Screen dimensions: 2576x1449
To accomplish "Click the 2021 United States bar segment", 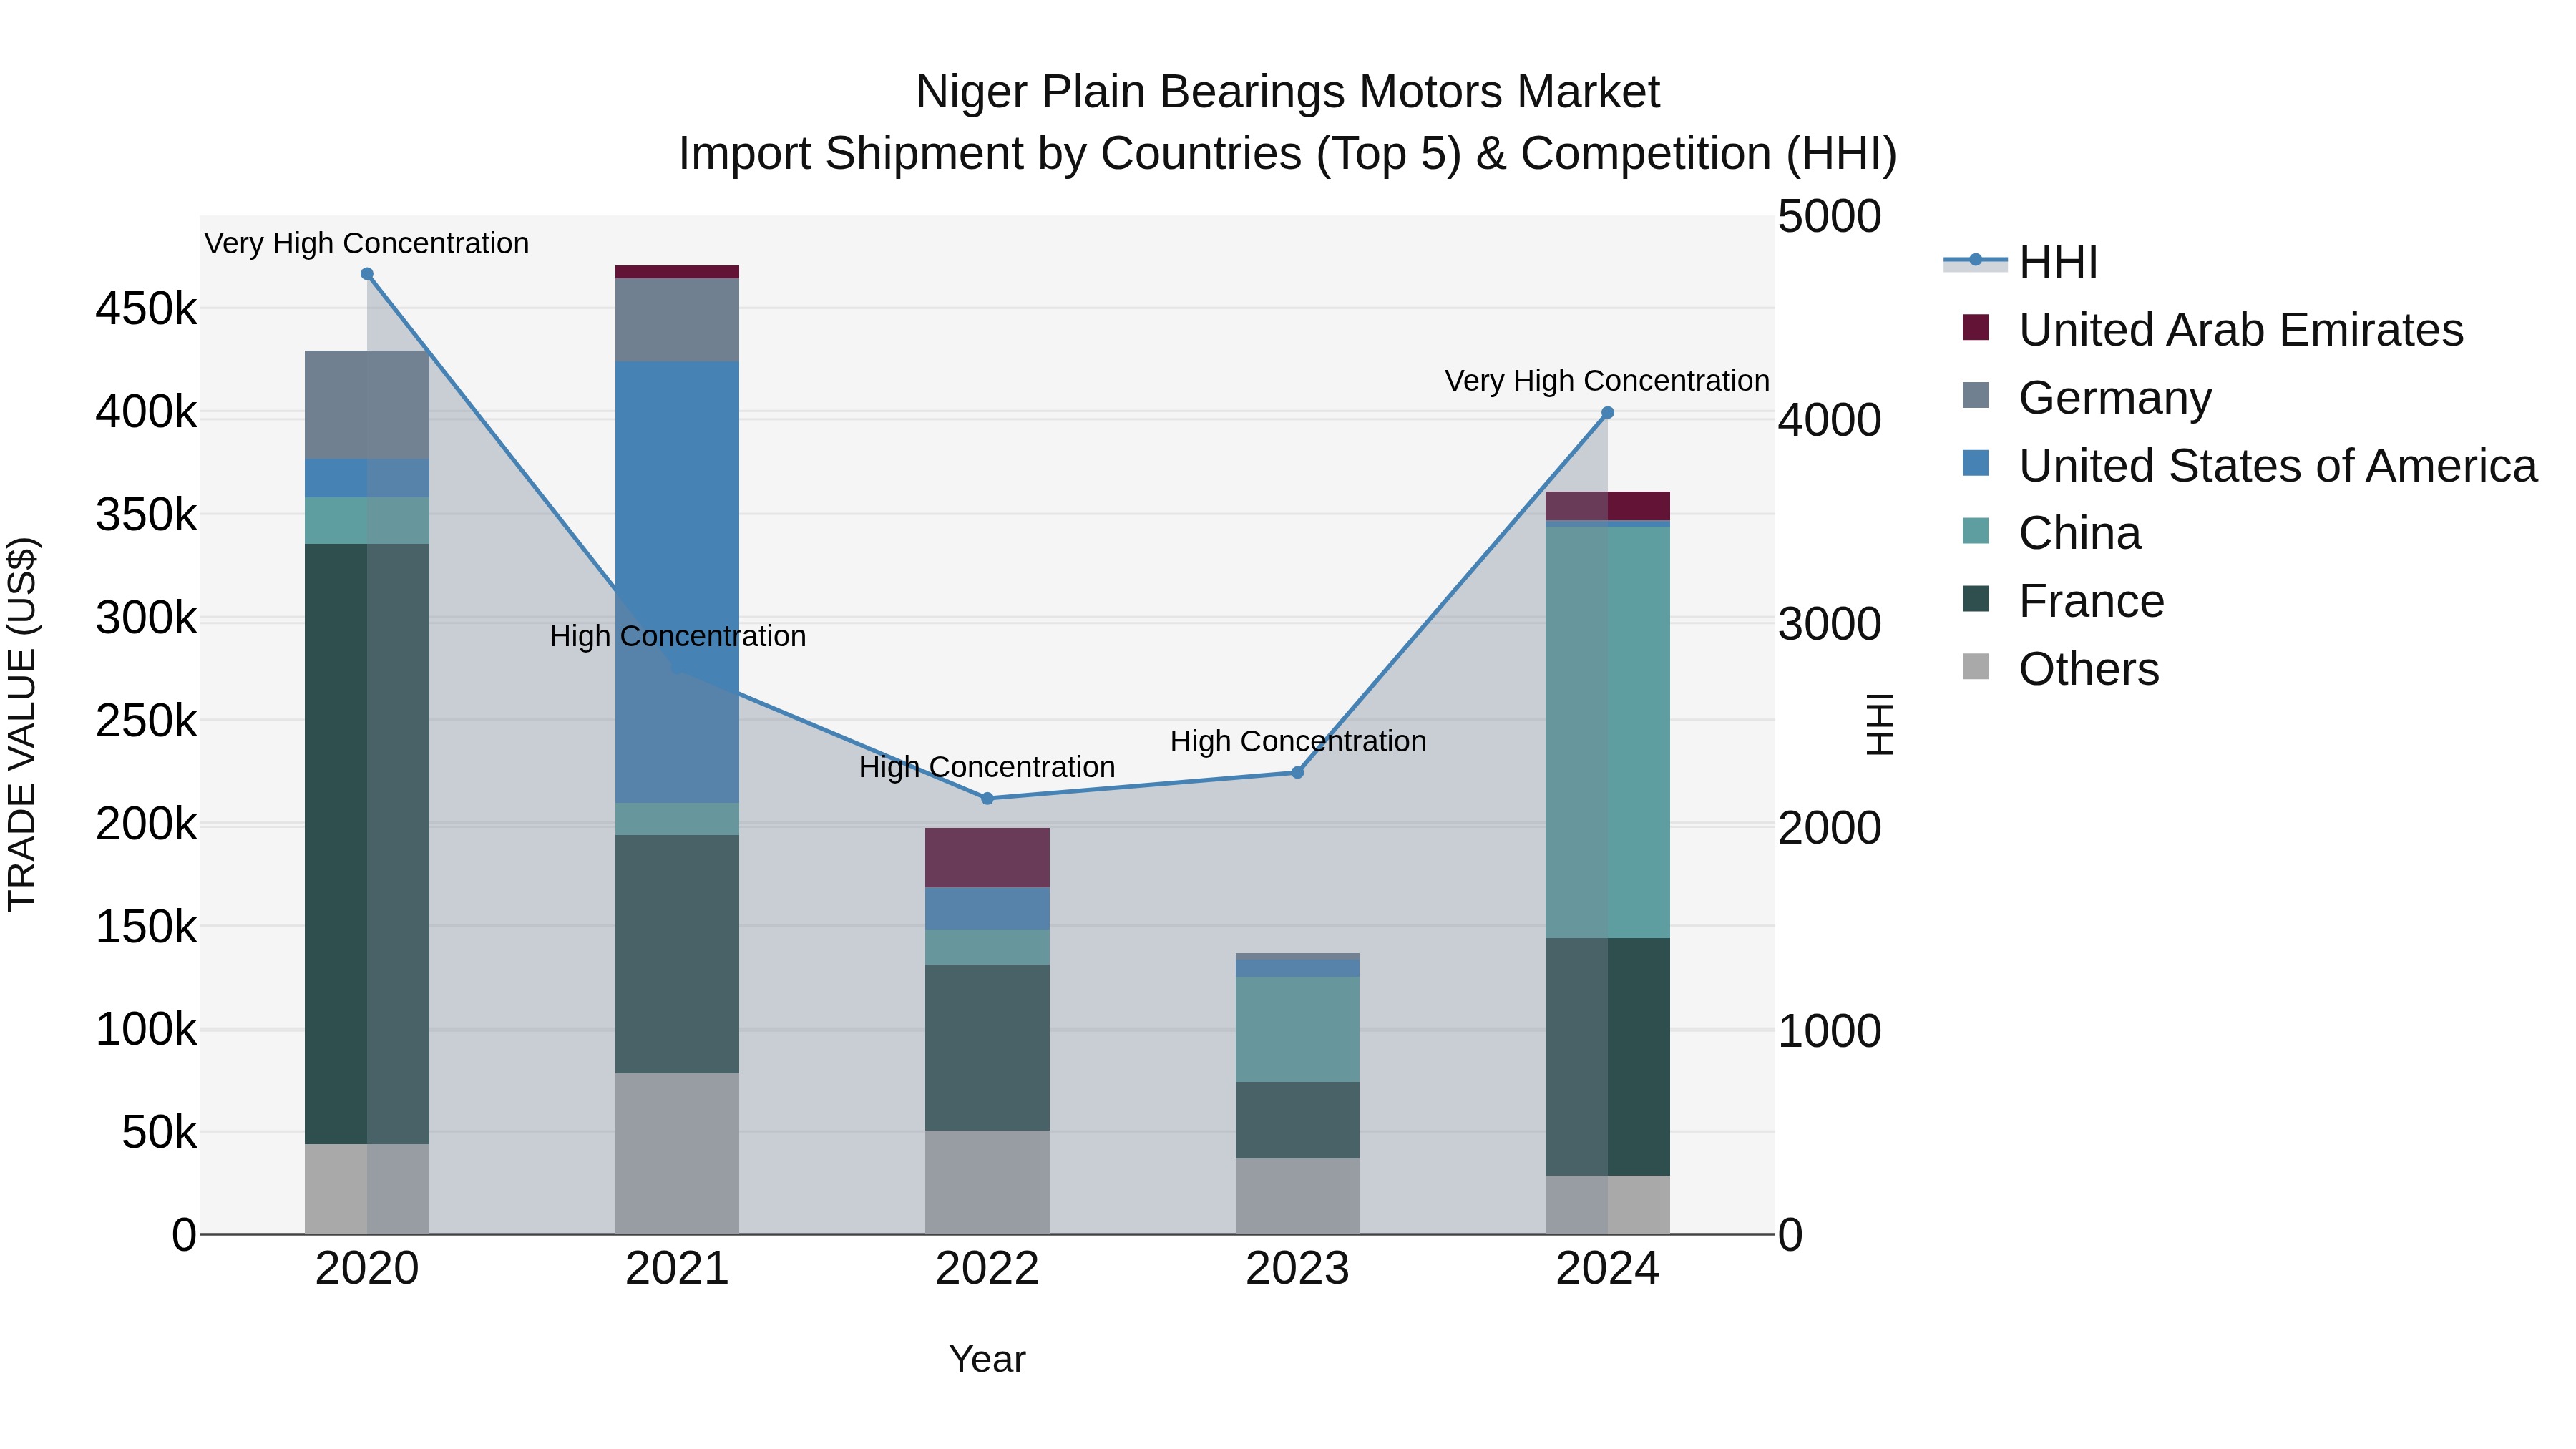I will [x=677, y=582].
